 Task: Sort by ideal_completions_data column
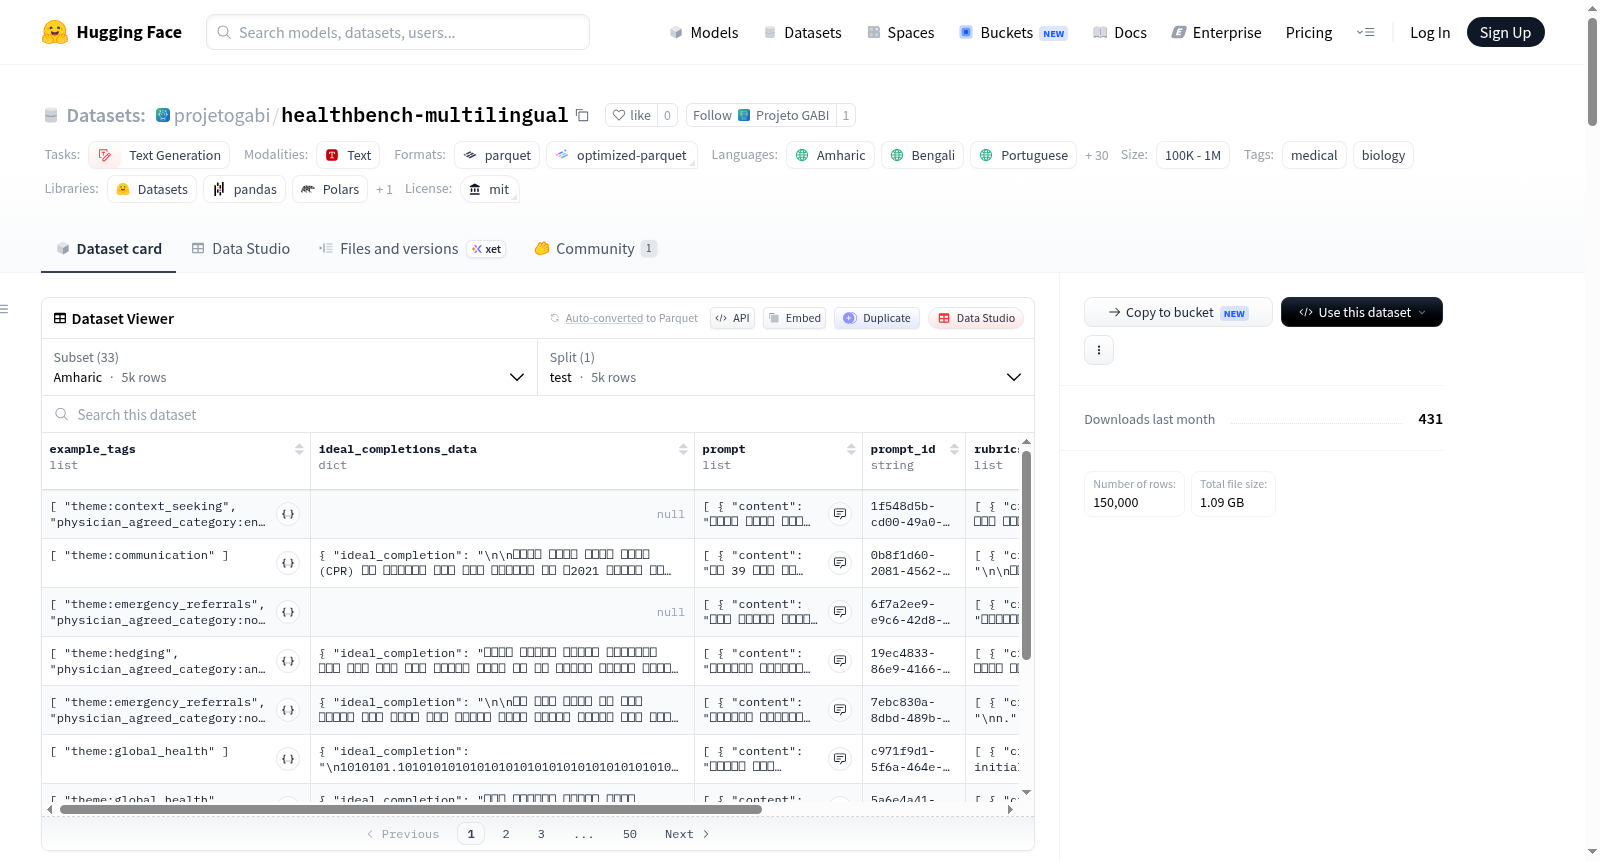pos(683,449)
